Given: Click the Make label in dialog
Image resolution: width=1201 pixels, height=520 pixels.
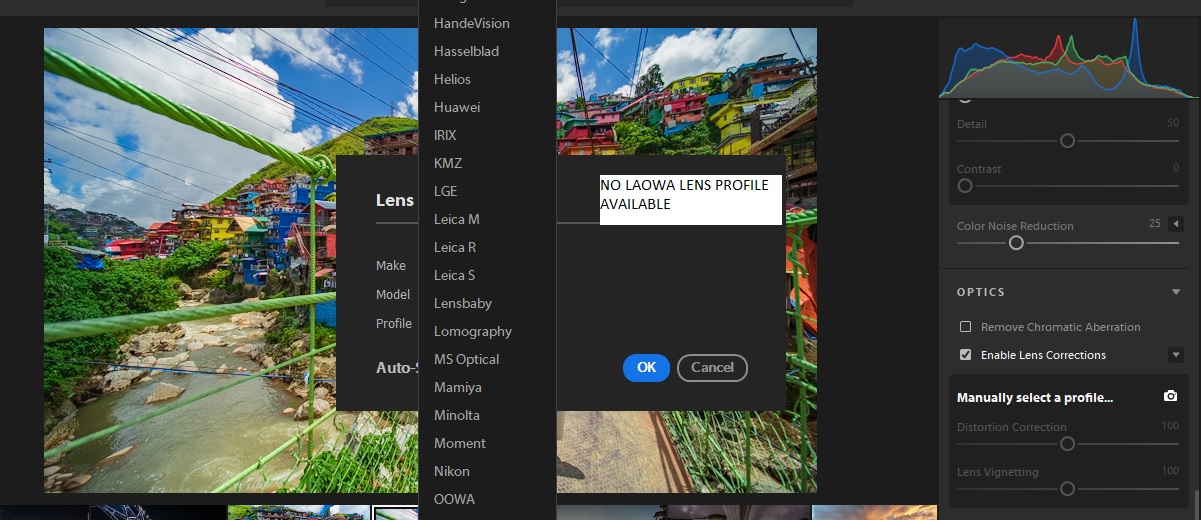Looking at the screenshot, I should [391, 266].
